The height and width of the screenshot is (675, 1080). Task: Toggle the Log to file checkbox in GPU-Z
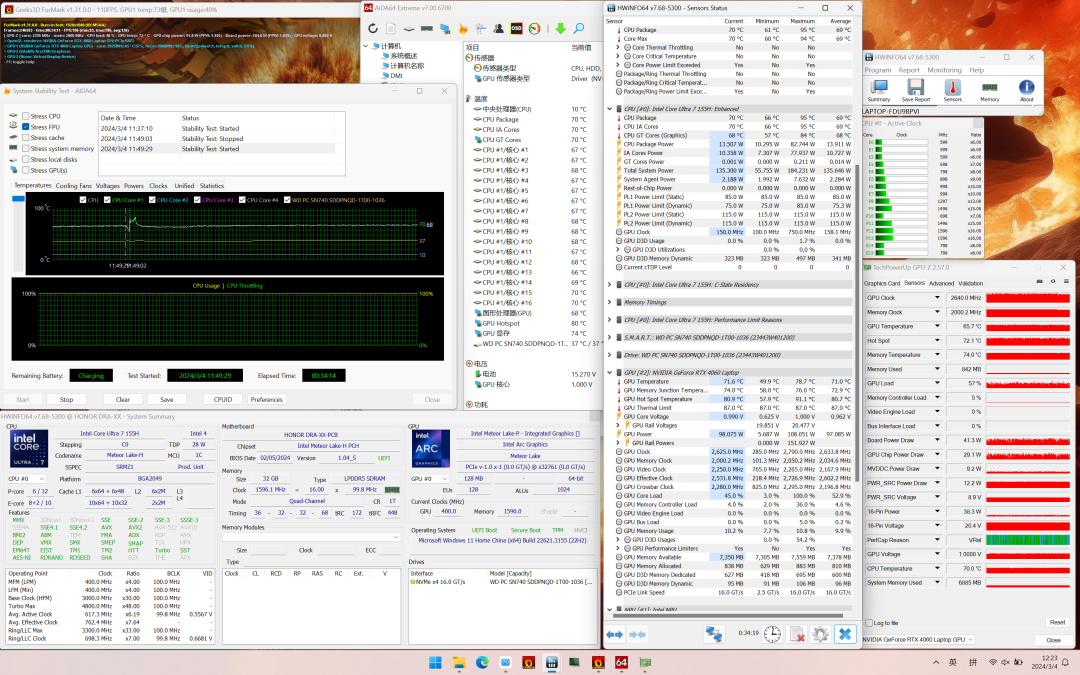[868, 623]
